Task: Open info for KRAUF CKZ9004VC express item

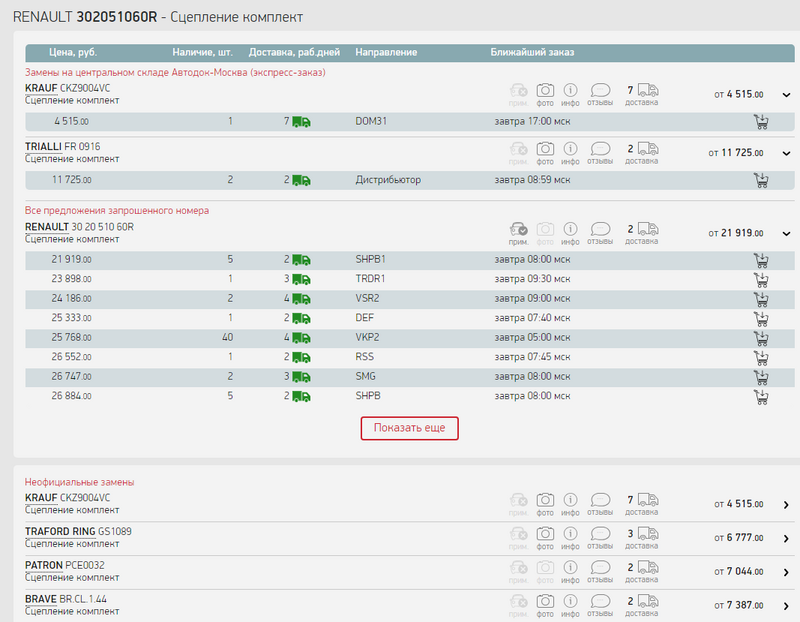Action: [x=570, y=94]
